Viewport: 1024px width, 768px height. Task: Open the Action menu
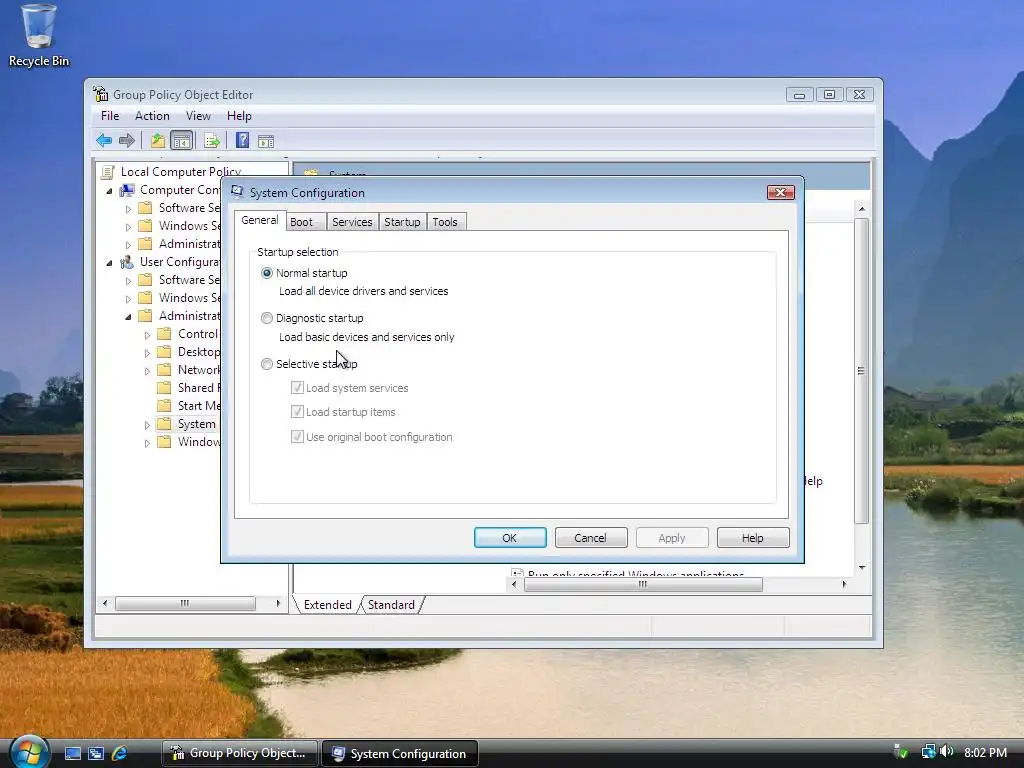pos(152,116)
